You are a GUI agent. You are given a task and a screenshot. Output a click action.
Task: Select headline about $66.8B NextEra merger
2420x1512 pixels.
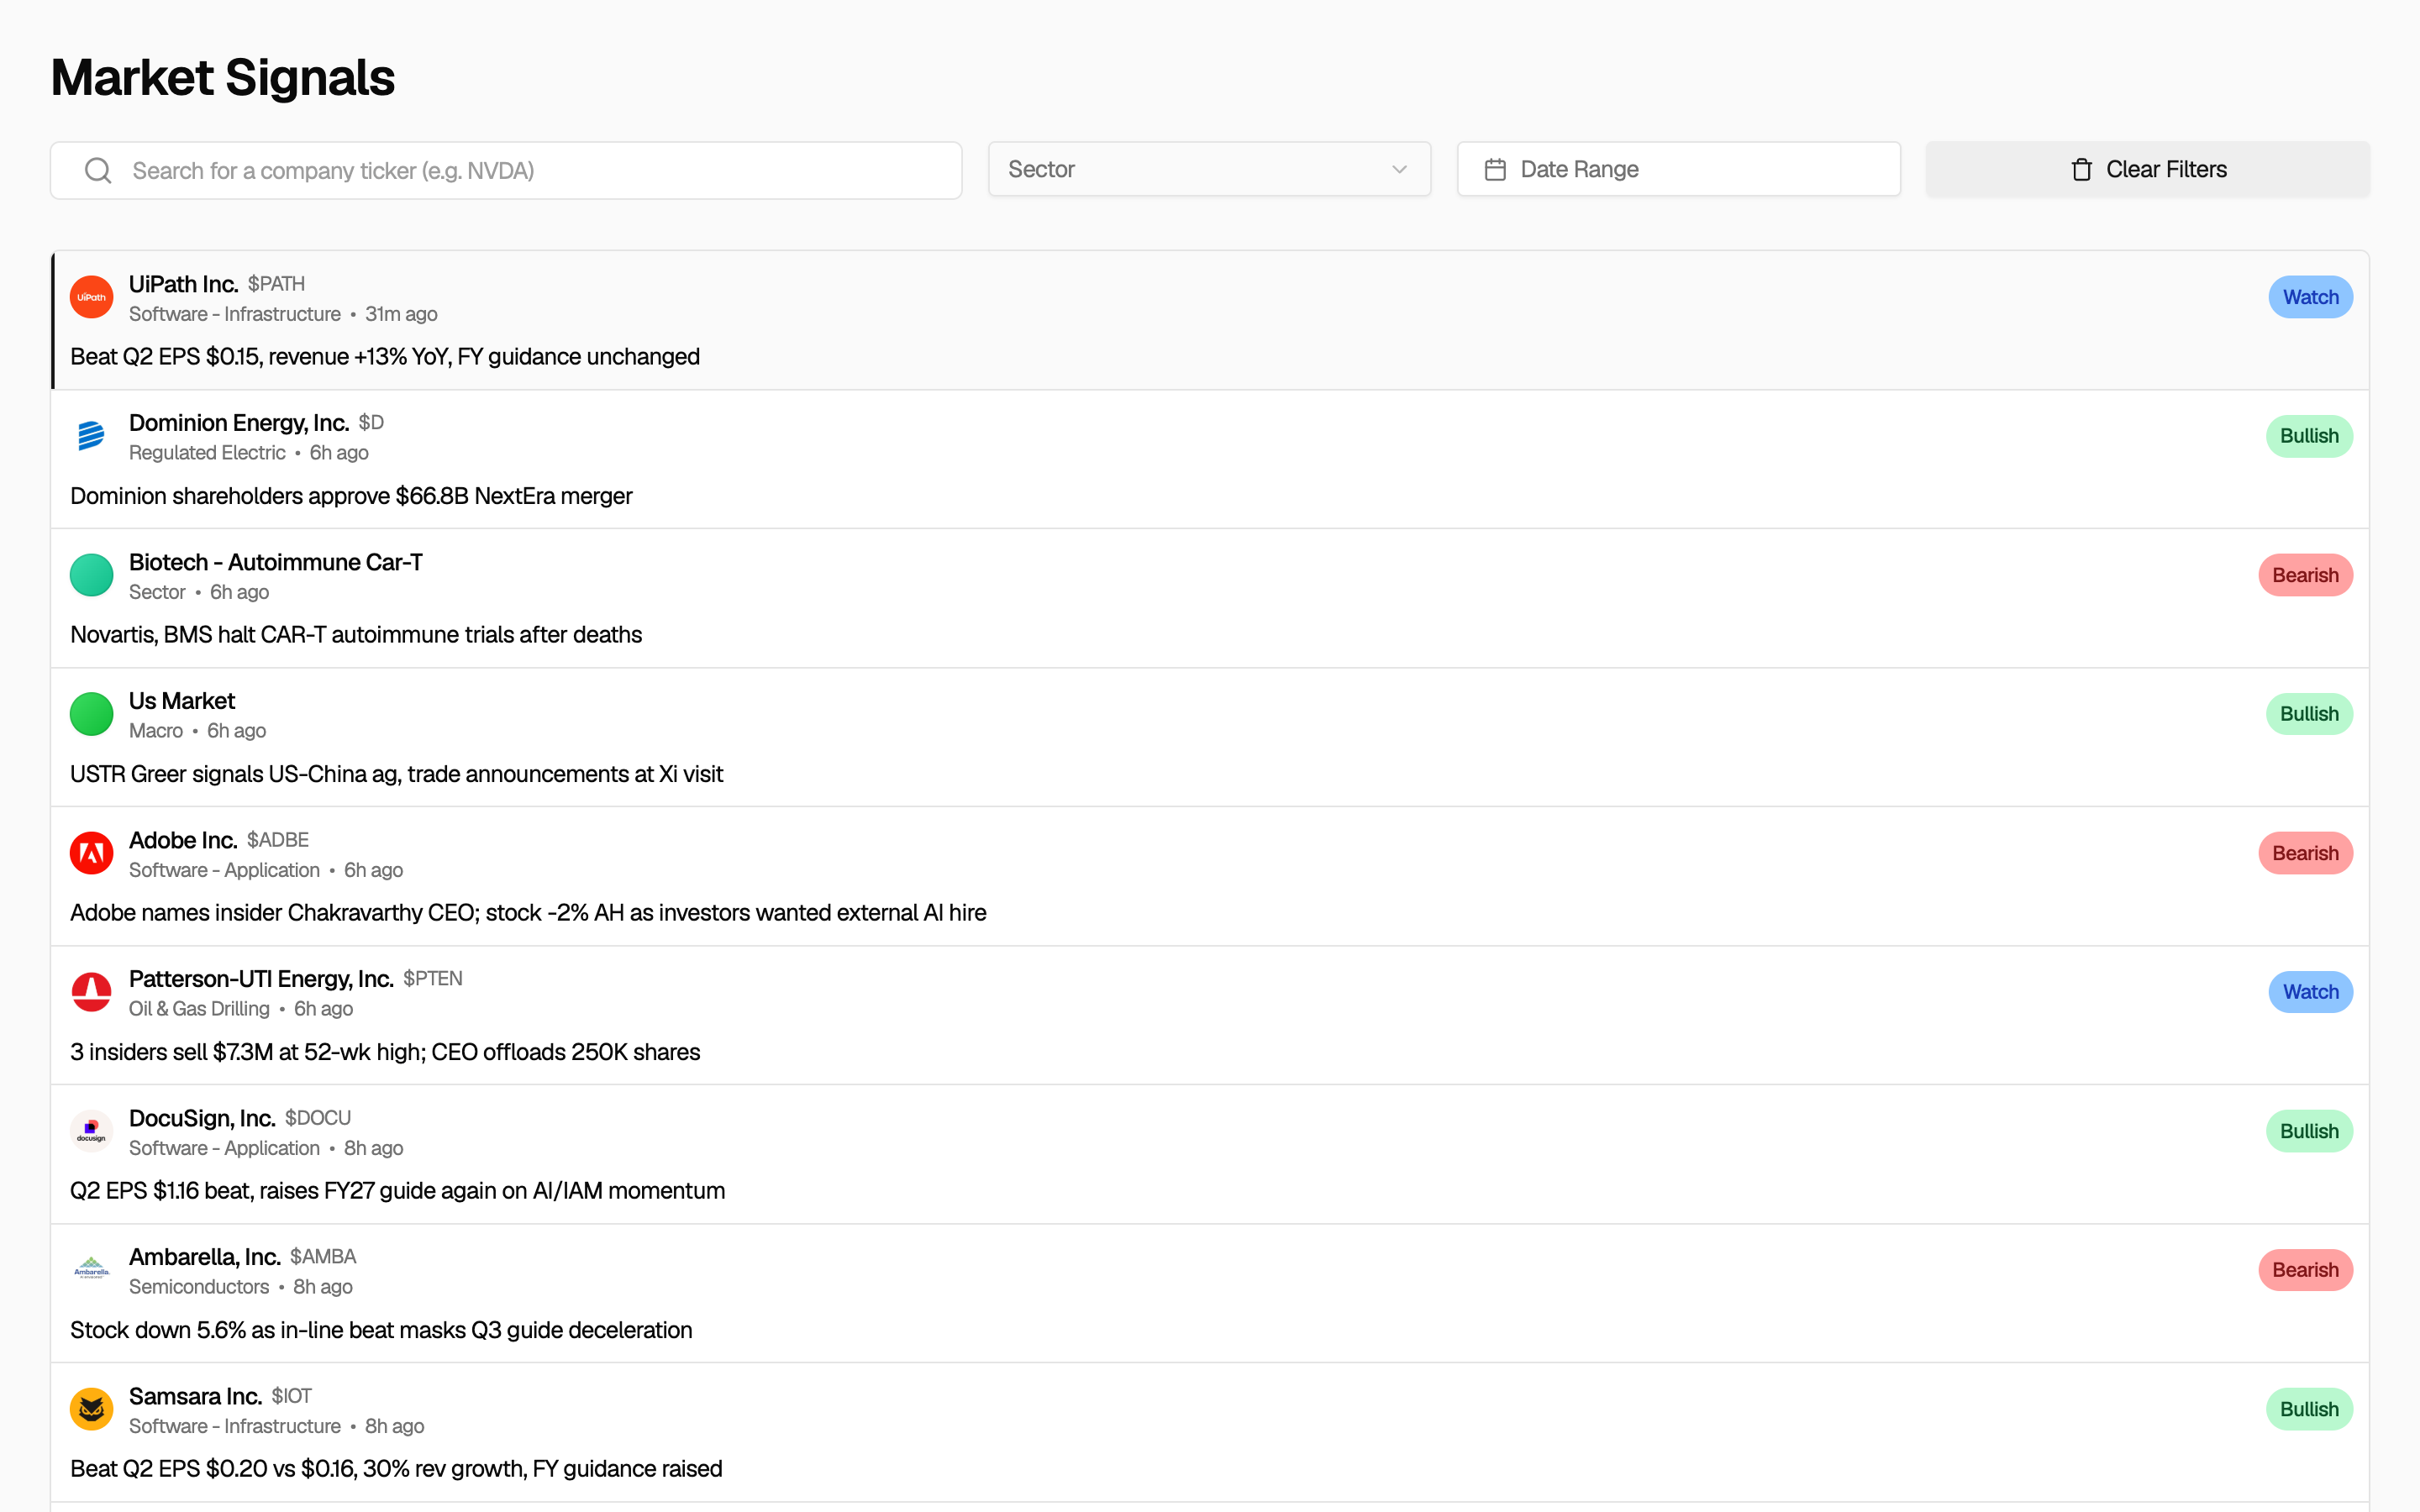(x=351, y=496)
